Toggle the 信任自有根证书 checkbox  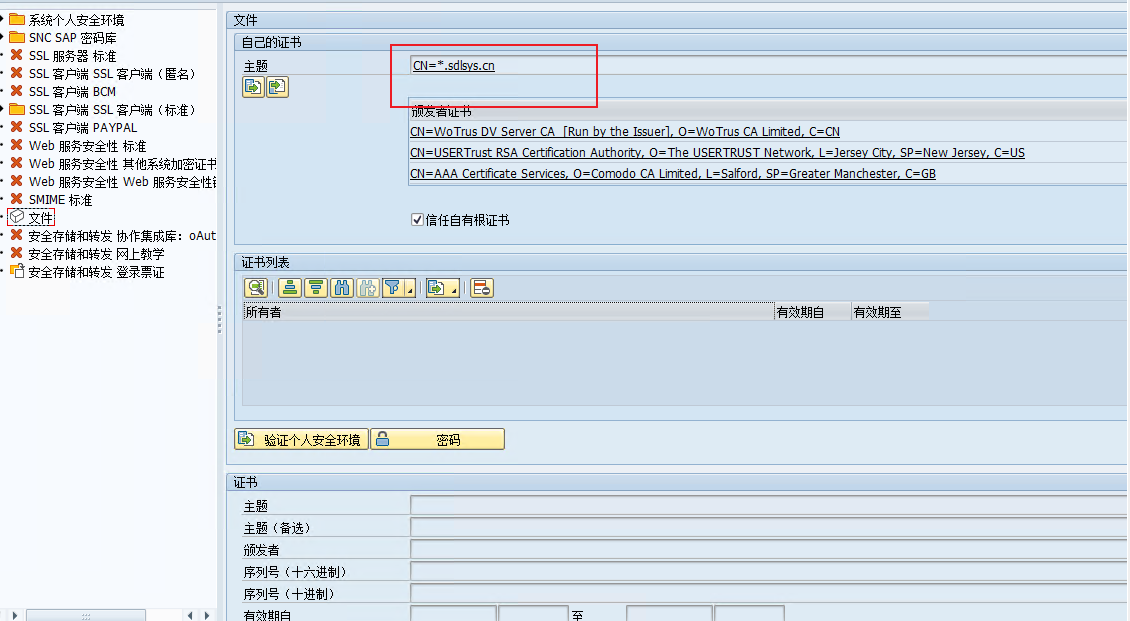coord(417,220)
